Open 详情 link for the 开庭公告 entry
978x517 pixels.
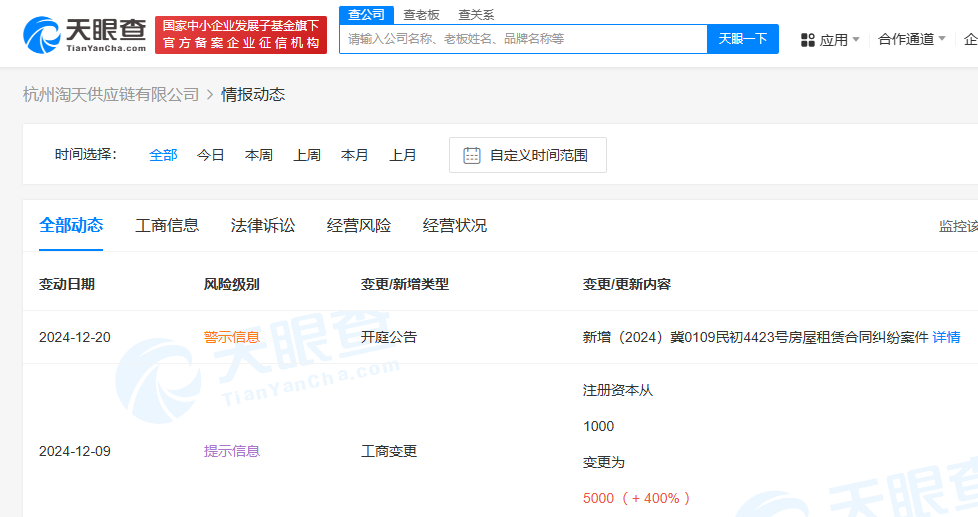[x=946, y=337]
